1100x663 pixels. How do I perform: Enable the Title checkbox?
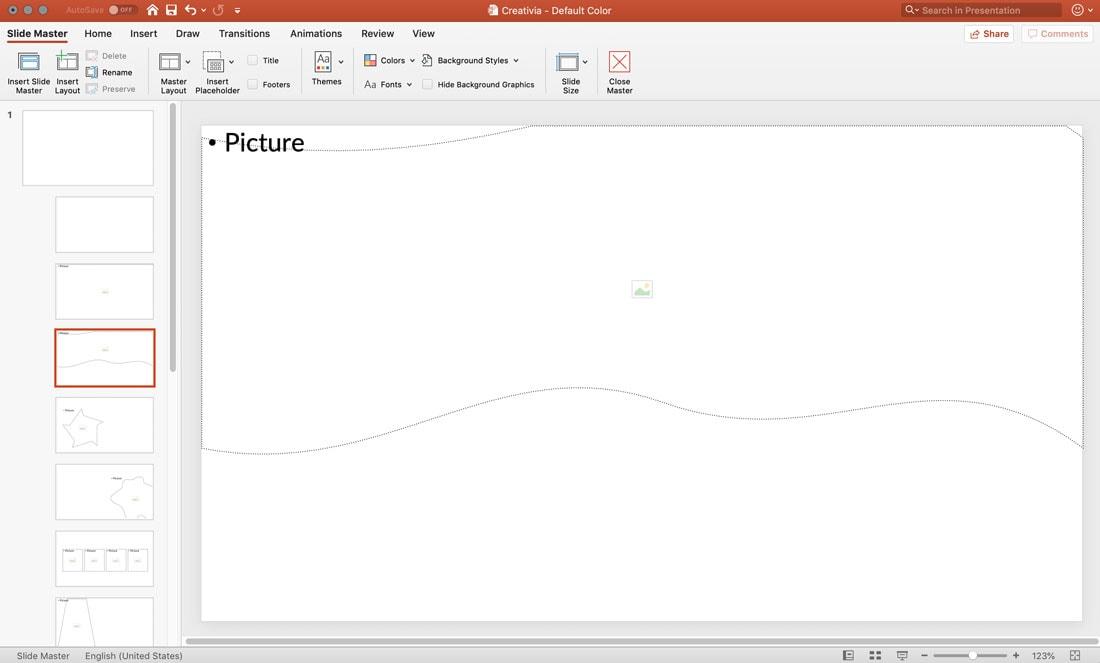(x=251, y=60)
